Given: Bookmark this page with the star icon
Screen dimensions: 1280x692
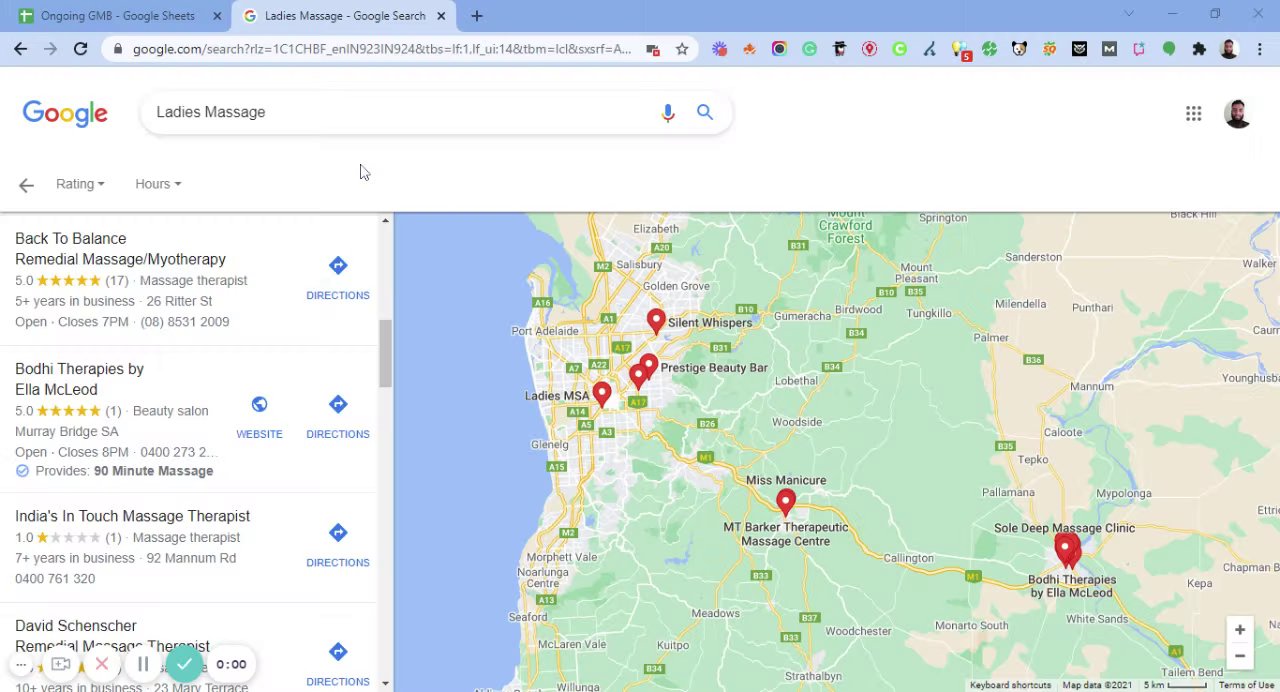Looking at the screenshot, I should pos(682,49).
